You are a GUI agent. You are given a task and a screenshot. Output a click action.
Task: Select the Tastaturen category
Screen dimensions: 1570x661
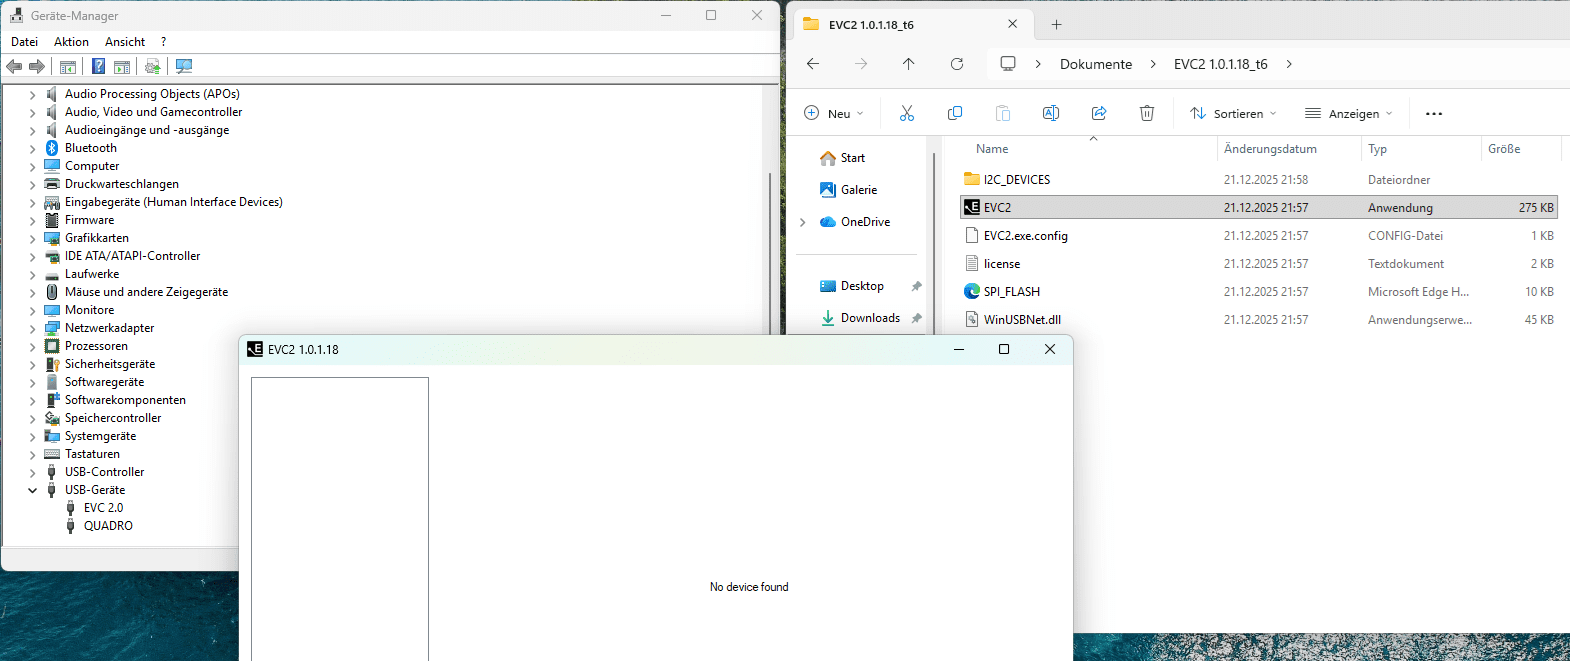(92, 454)
